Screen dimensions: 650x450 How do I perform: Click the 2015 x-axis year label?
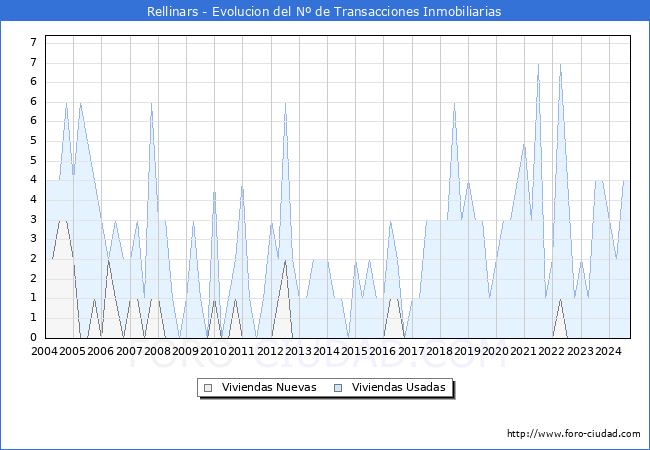354,351
